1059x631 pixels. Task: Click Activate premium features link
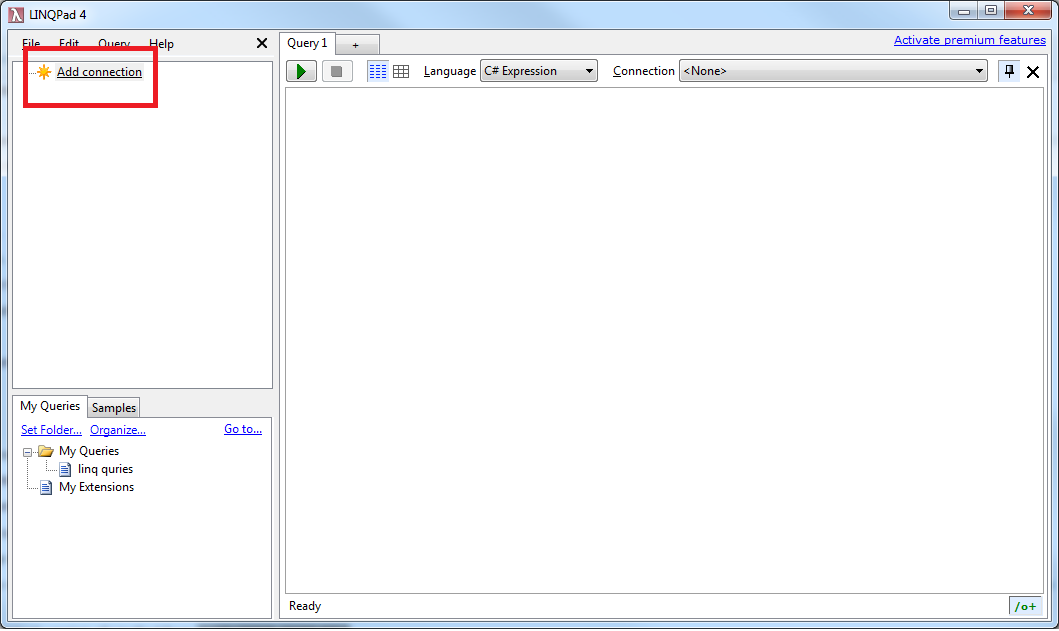(969, 40)
